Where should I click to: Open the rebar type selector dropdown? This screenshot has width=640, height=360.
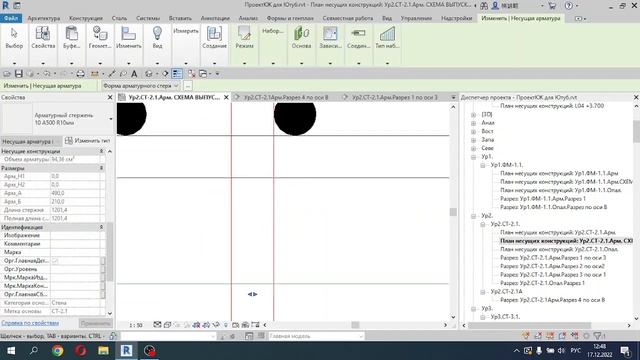111,119
